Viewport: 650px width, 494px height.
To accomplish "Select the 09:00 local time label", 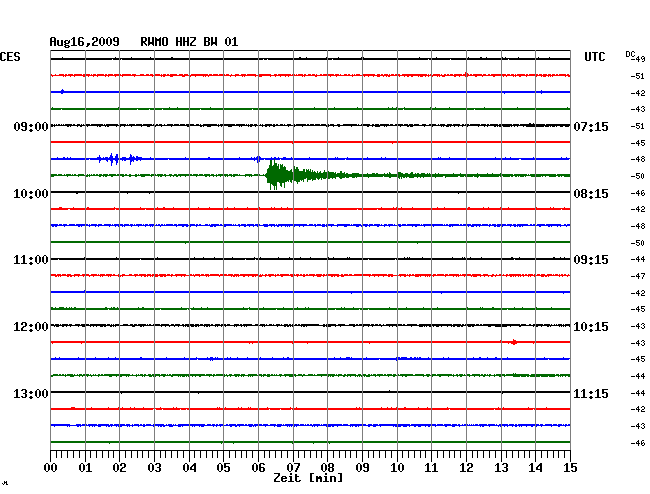I will [31, 126].
